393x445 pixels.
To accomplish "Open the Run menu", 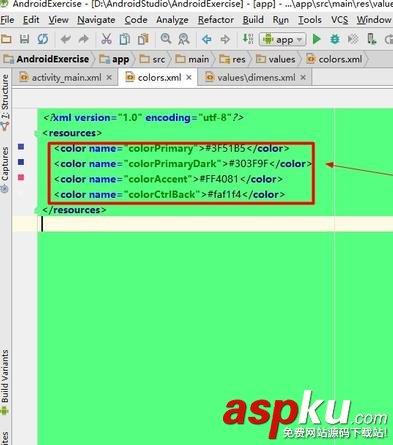I will click(281, 20).
